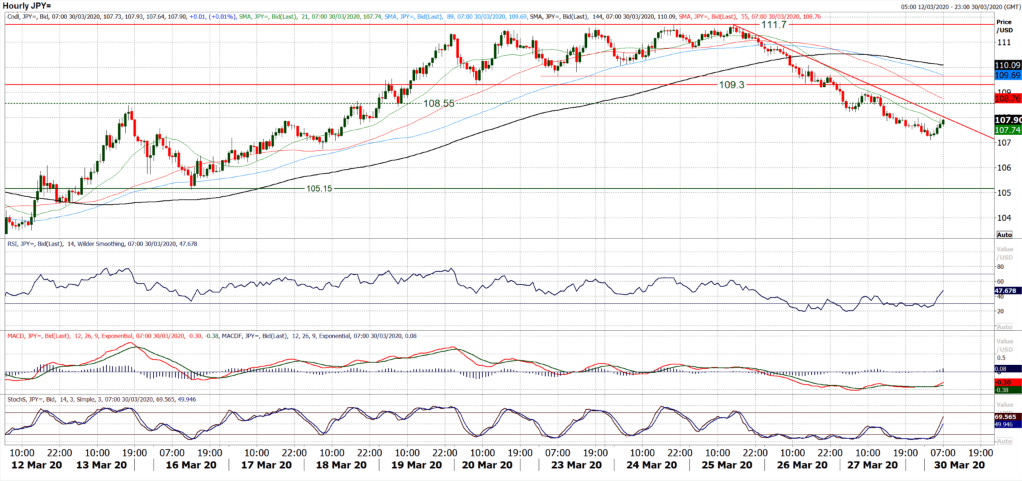Select the 110.09 black SMA price tag
Screen dimensions: 1022x481
point(1006,65)
